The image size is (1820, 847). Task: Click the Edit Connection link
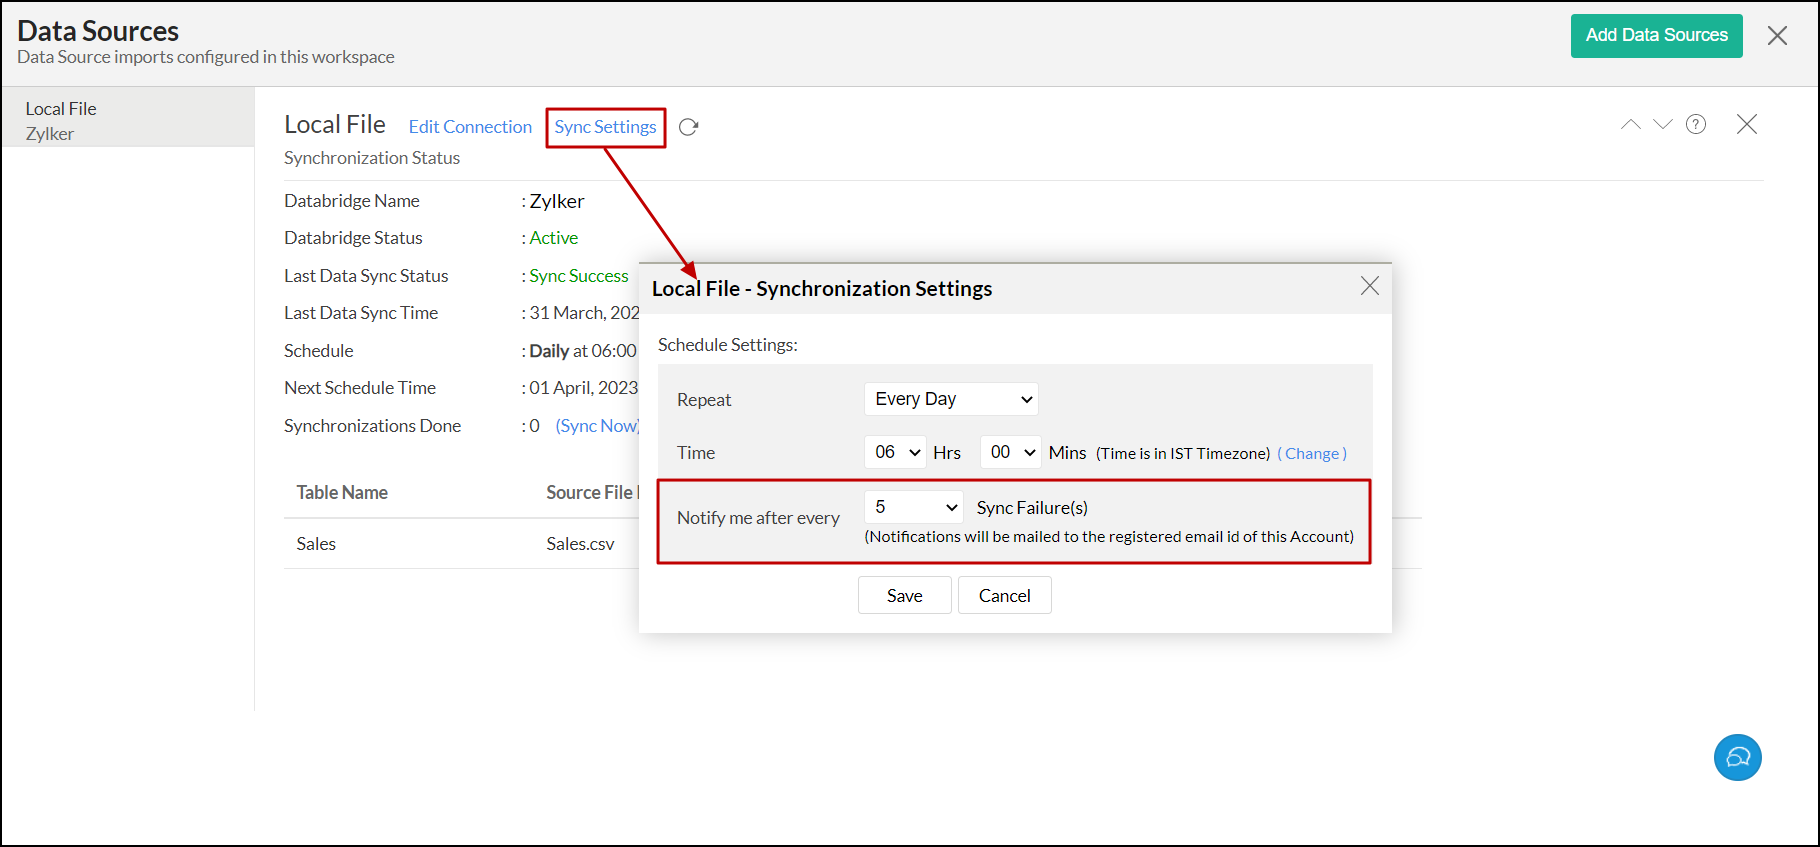pyautogui.click(x=470, y=127)
